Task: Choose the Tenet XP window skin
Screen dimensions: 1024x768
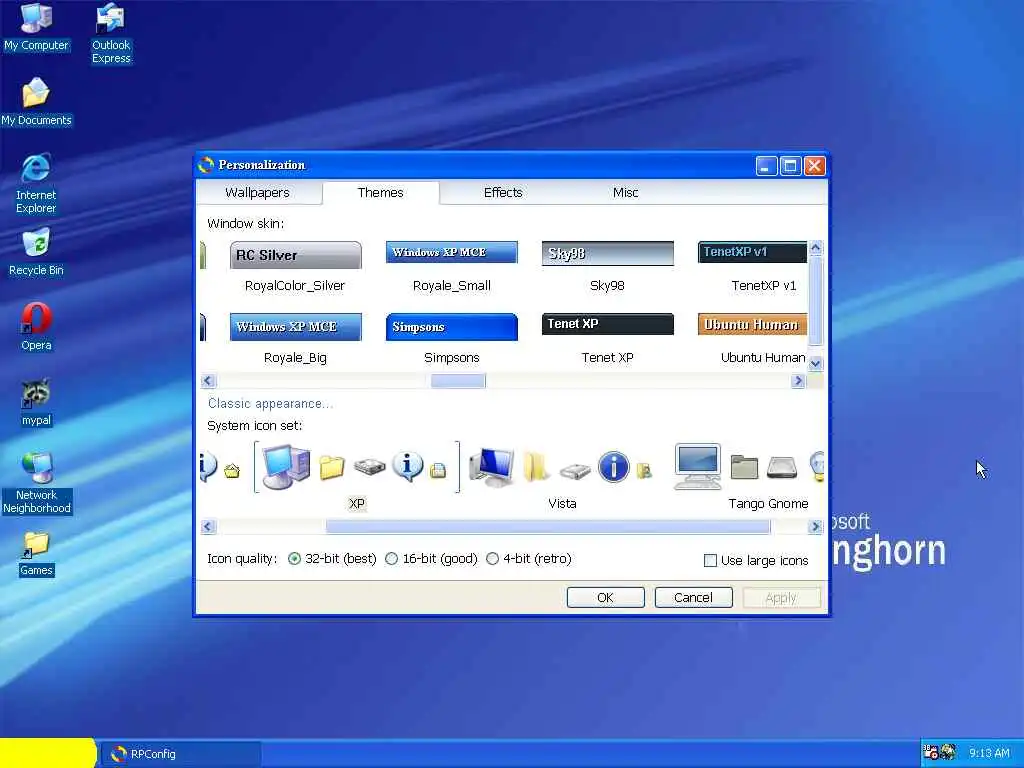Action: coord(607,340)
